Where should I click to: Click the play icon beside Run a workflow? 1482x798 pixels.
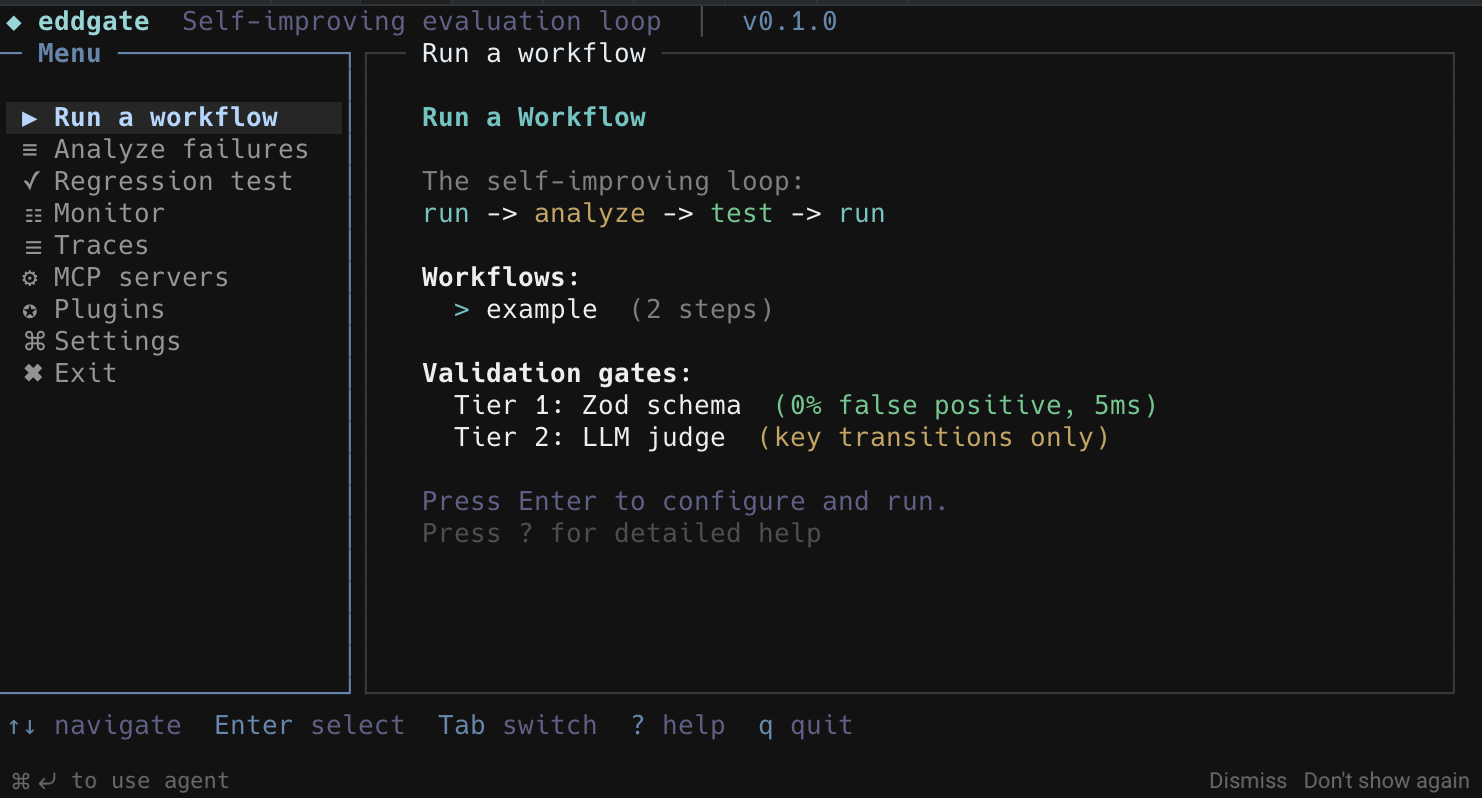29,117
